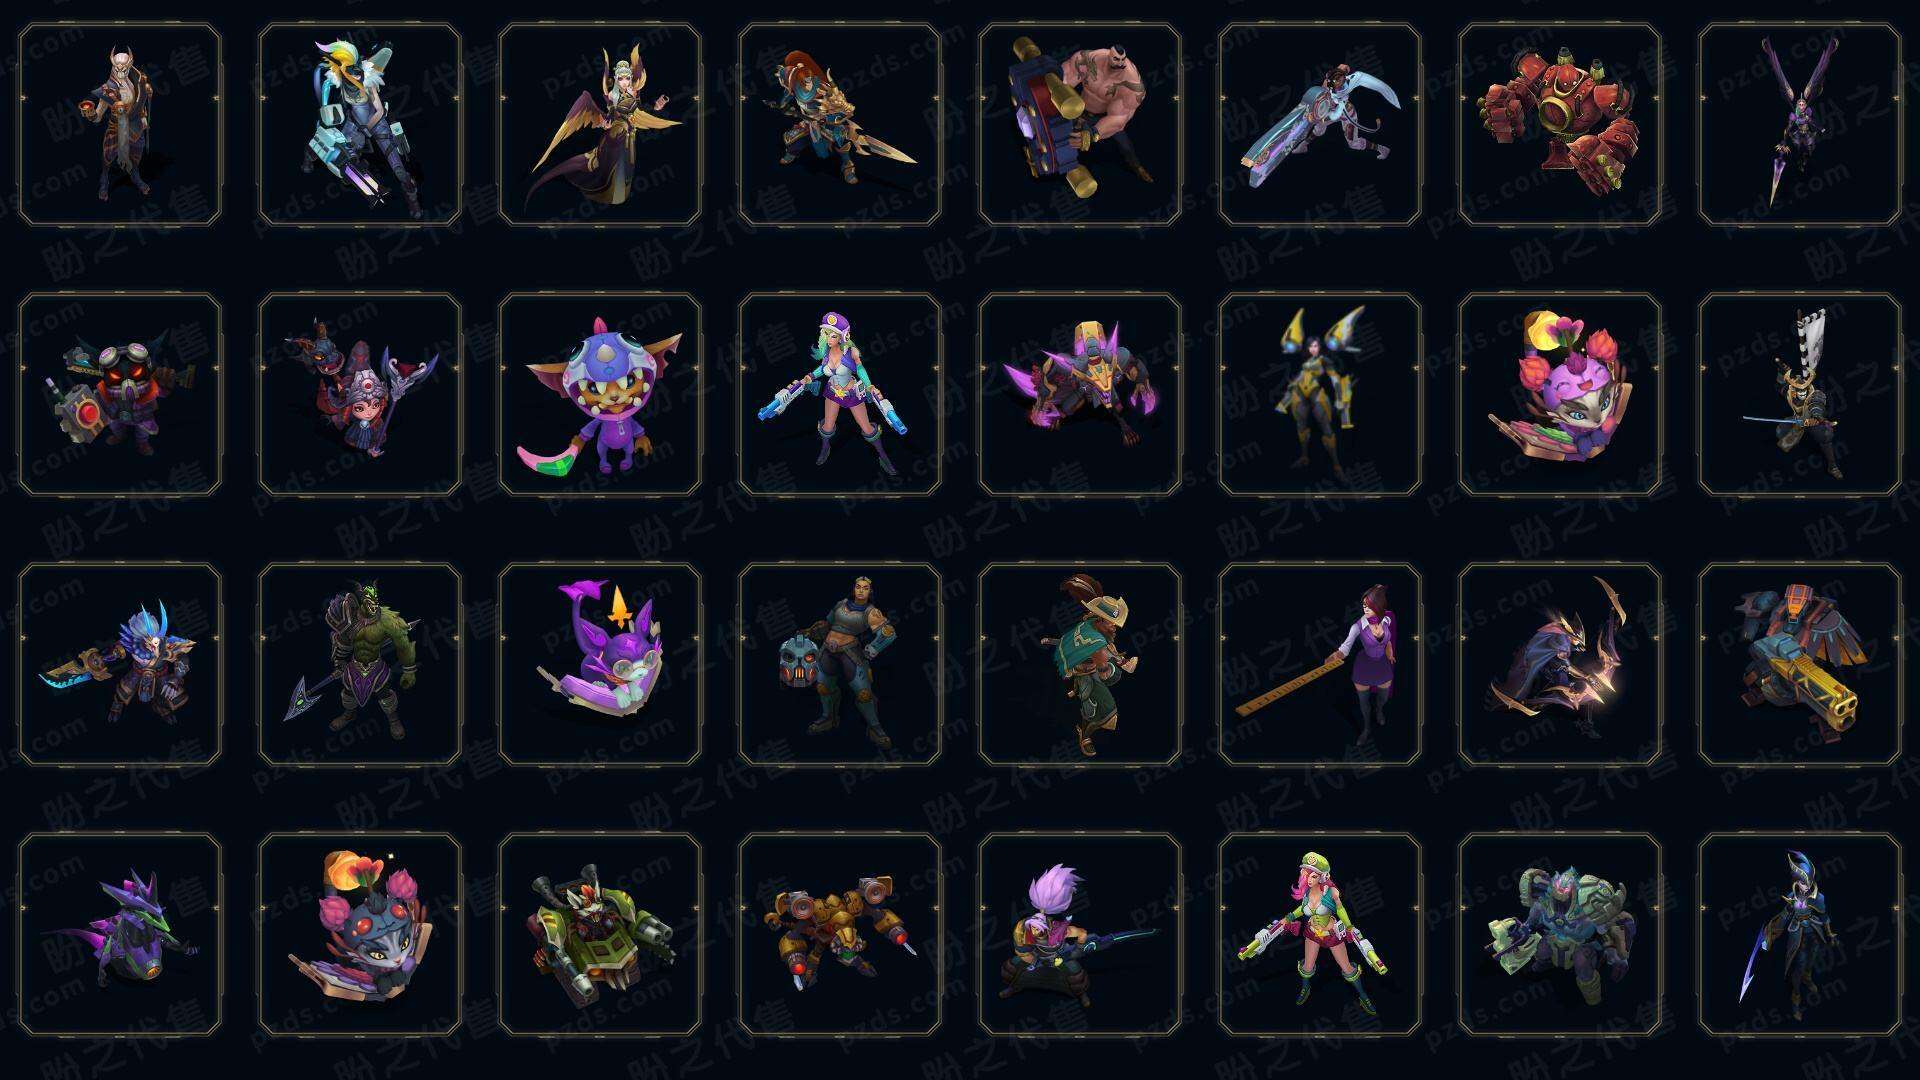Pick the samurai with checkered banner
1920x1080 pixels.
click(1800, 394)
